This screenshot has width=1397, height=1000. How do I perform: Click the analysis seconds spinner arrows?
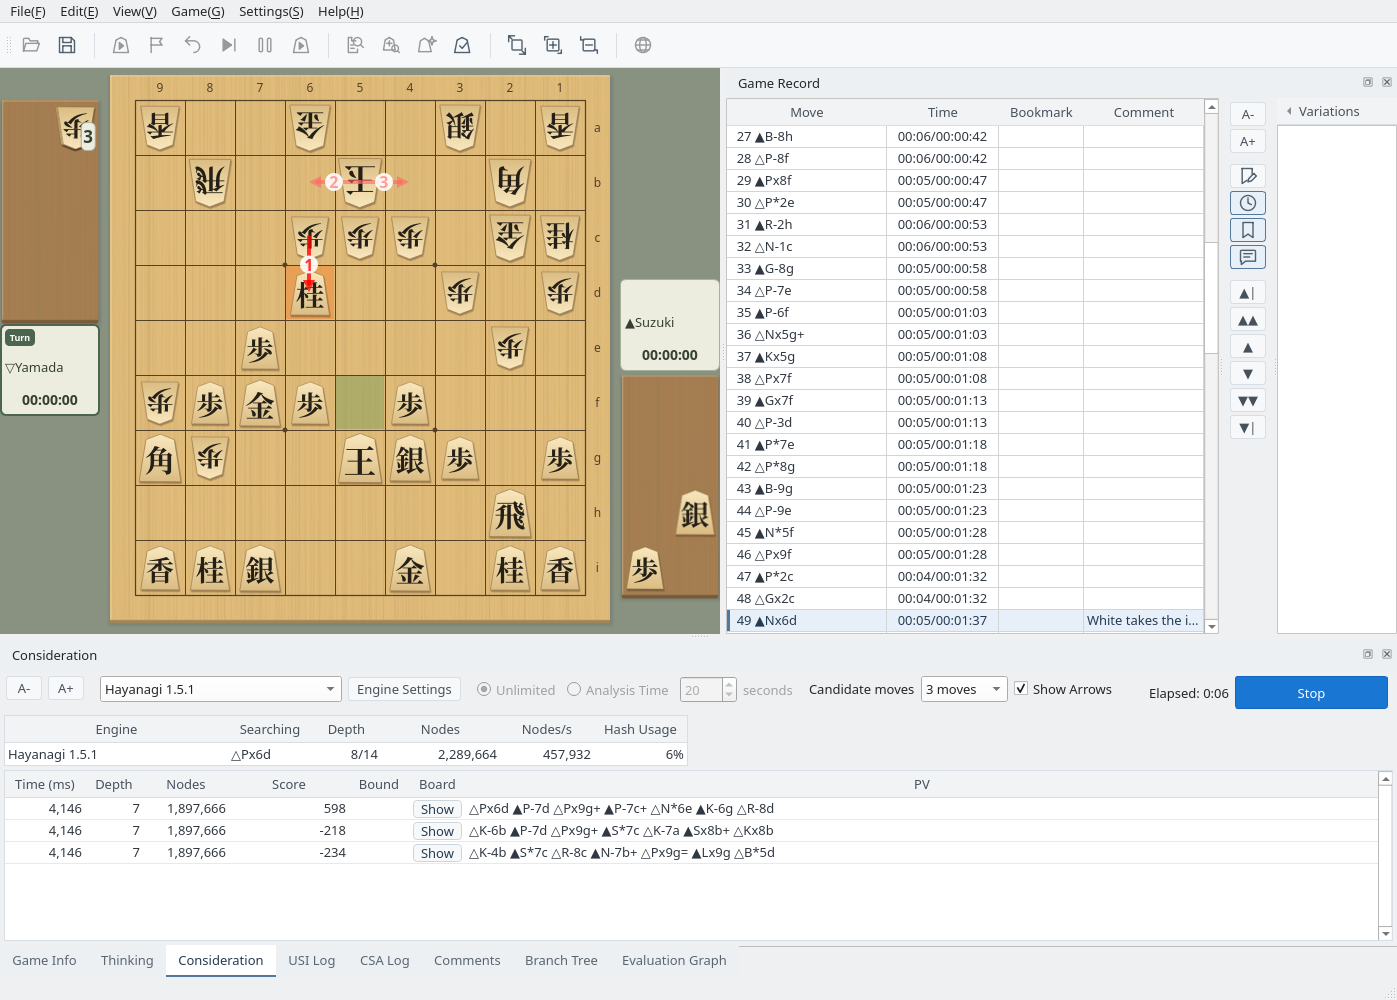729,690
